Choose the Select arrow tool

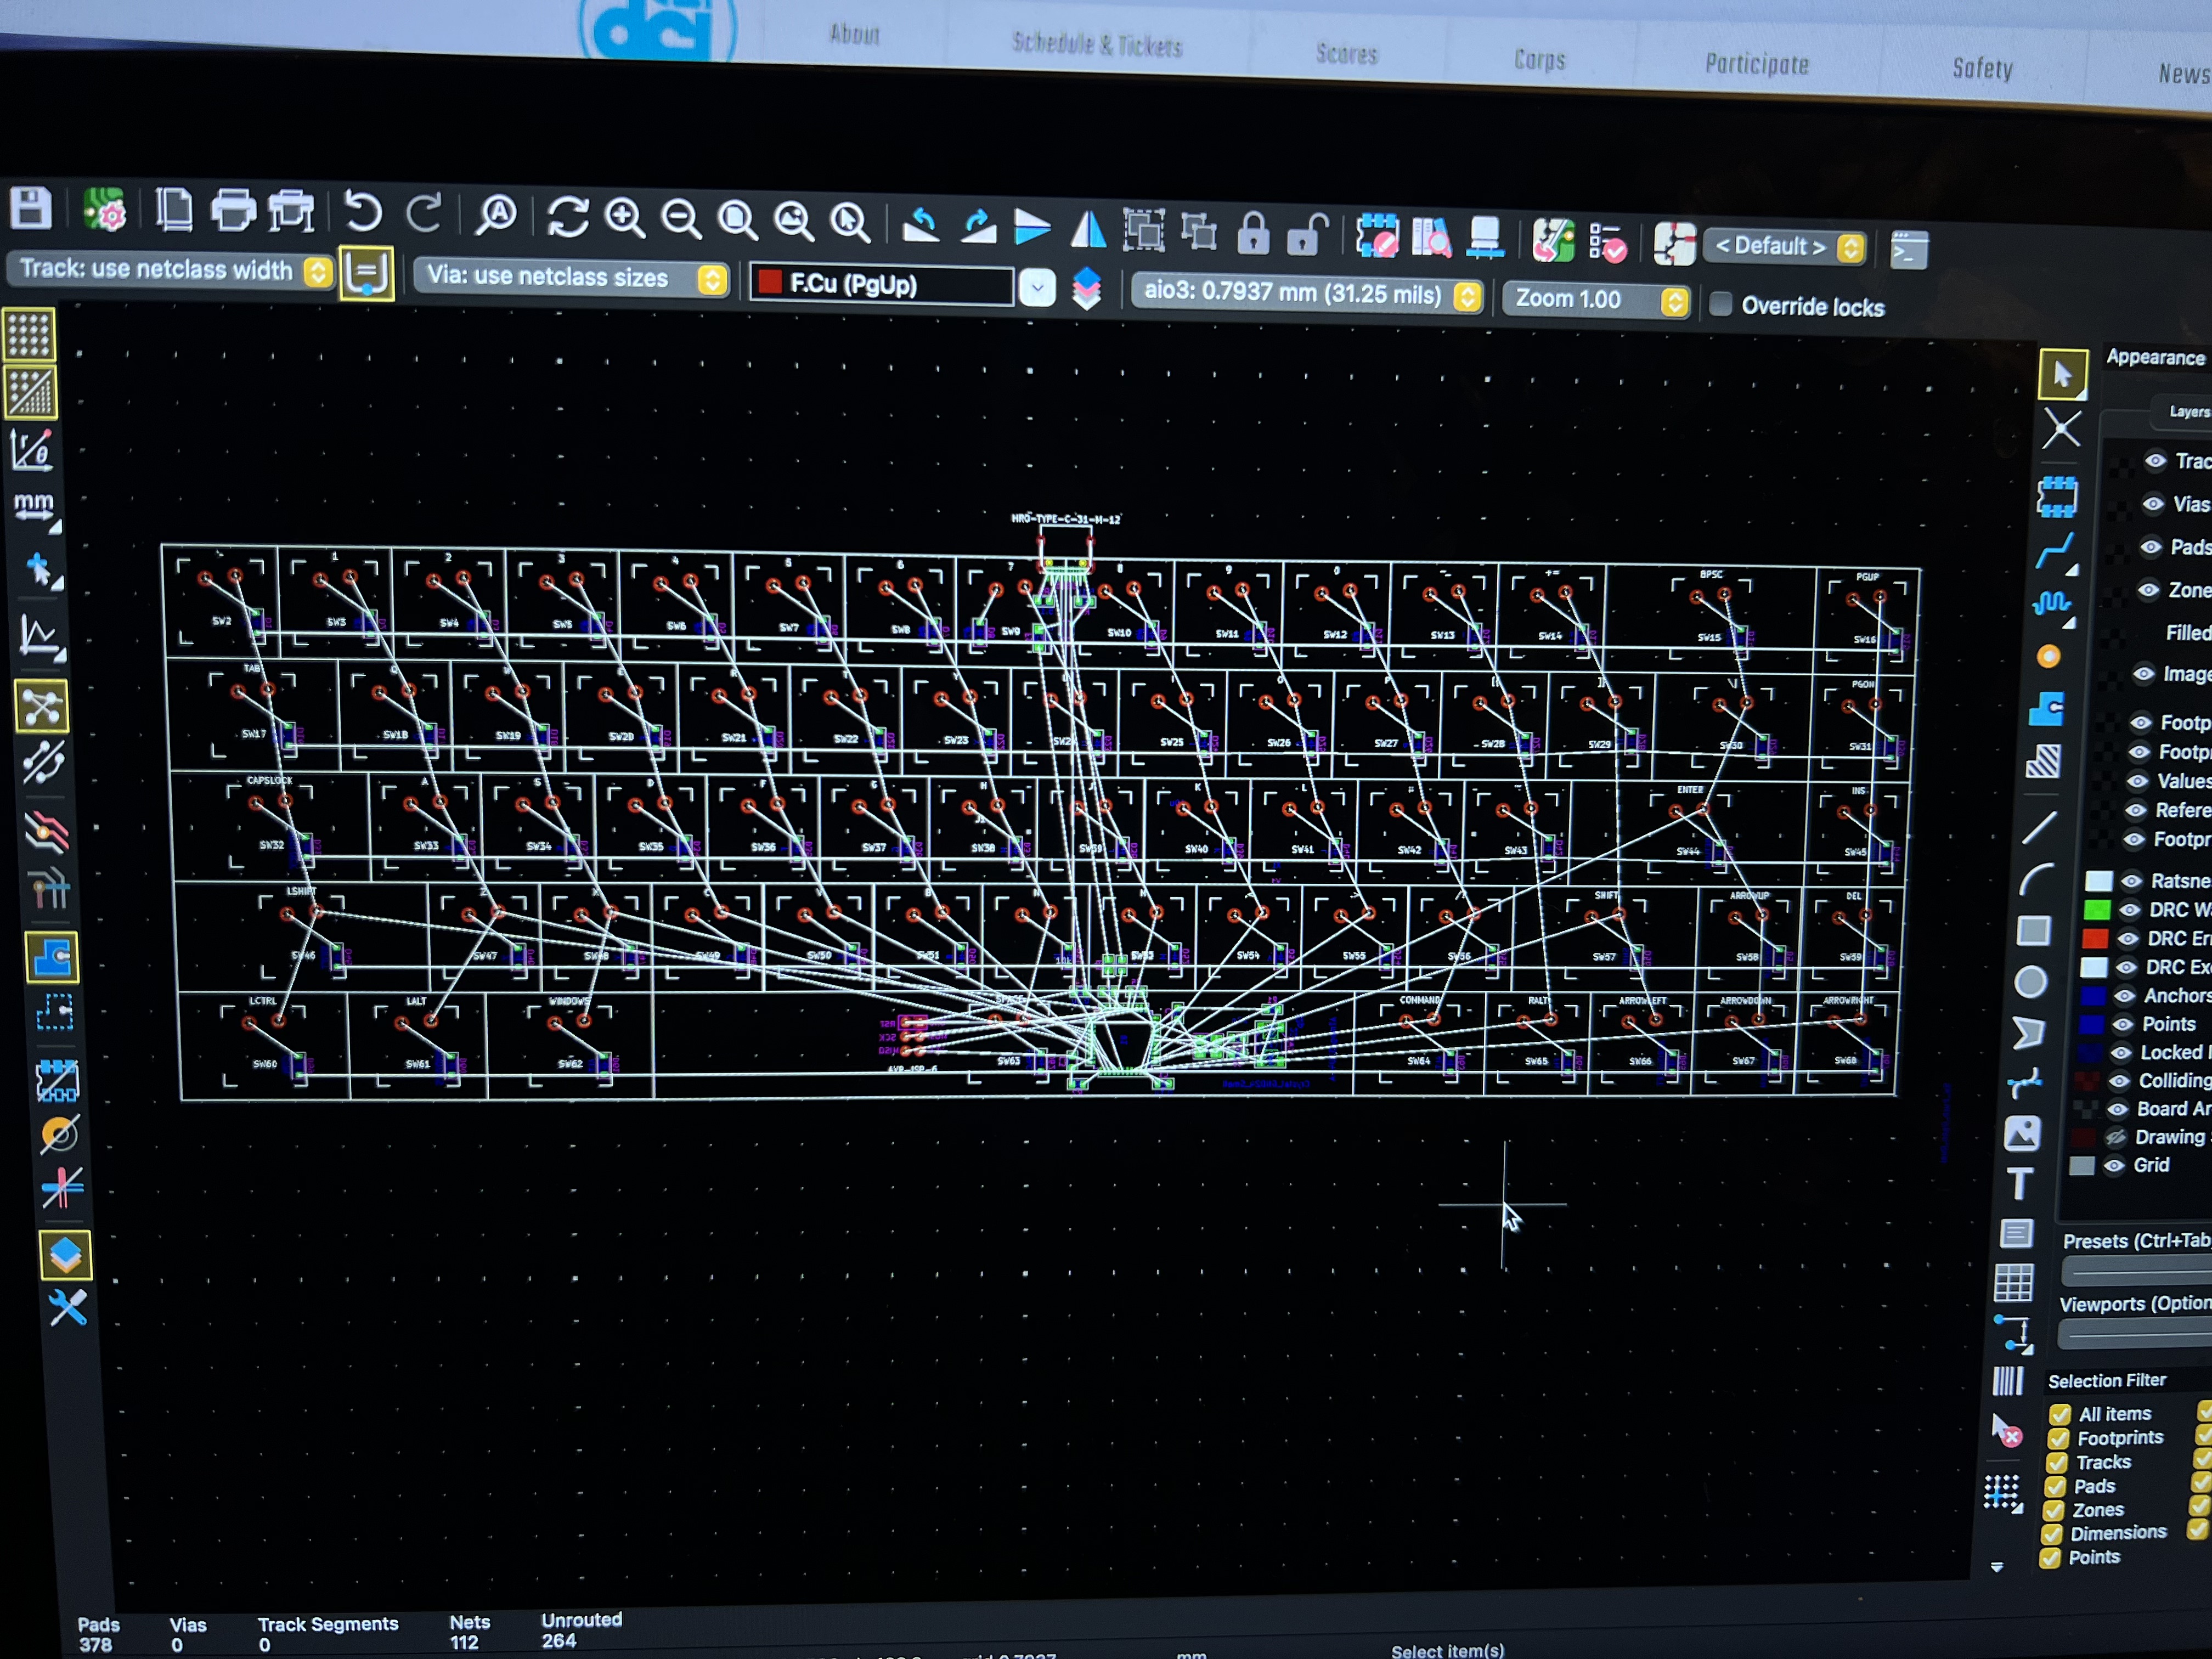2062,374
